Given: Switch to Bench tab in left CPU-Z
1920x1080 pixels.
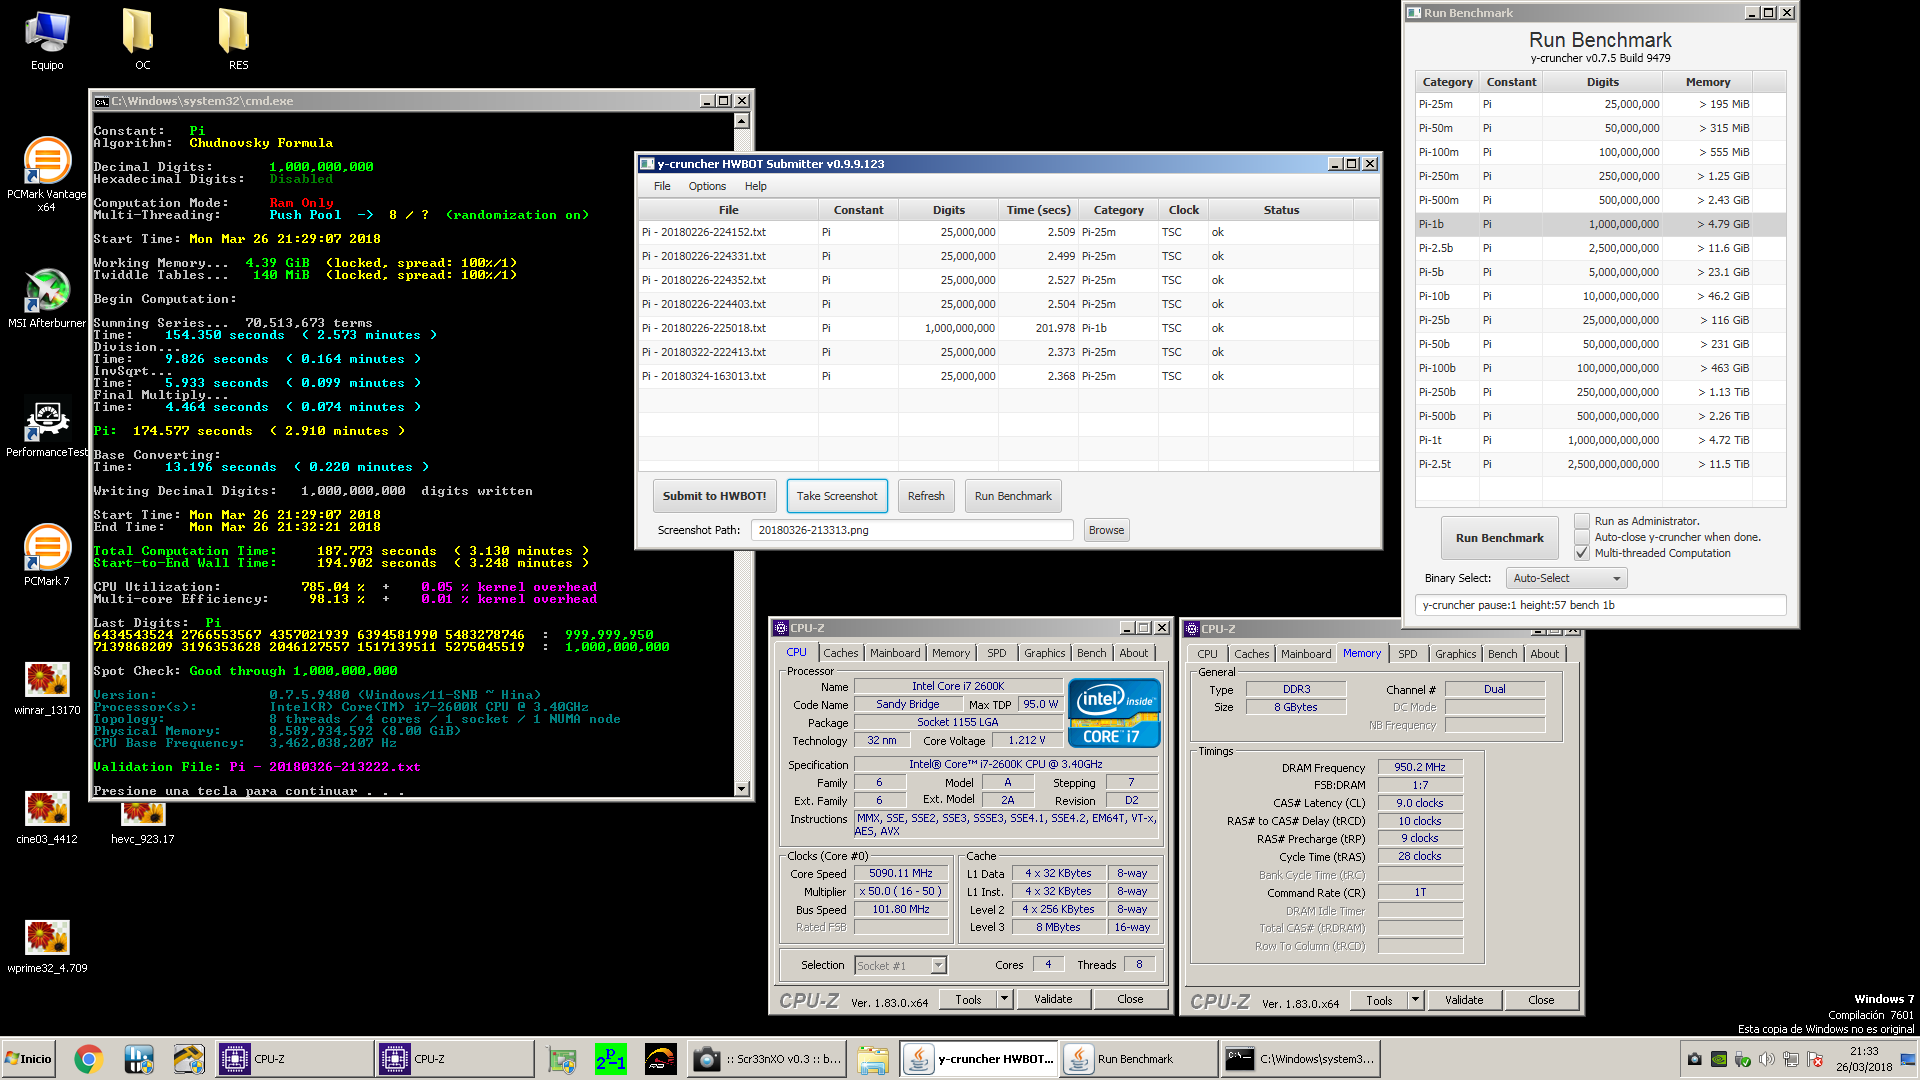Looking at the screenshot, I should click(1091, 653).
